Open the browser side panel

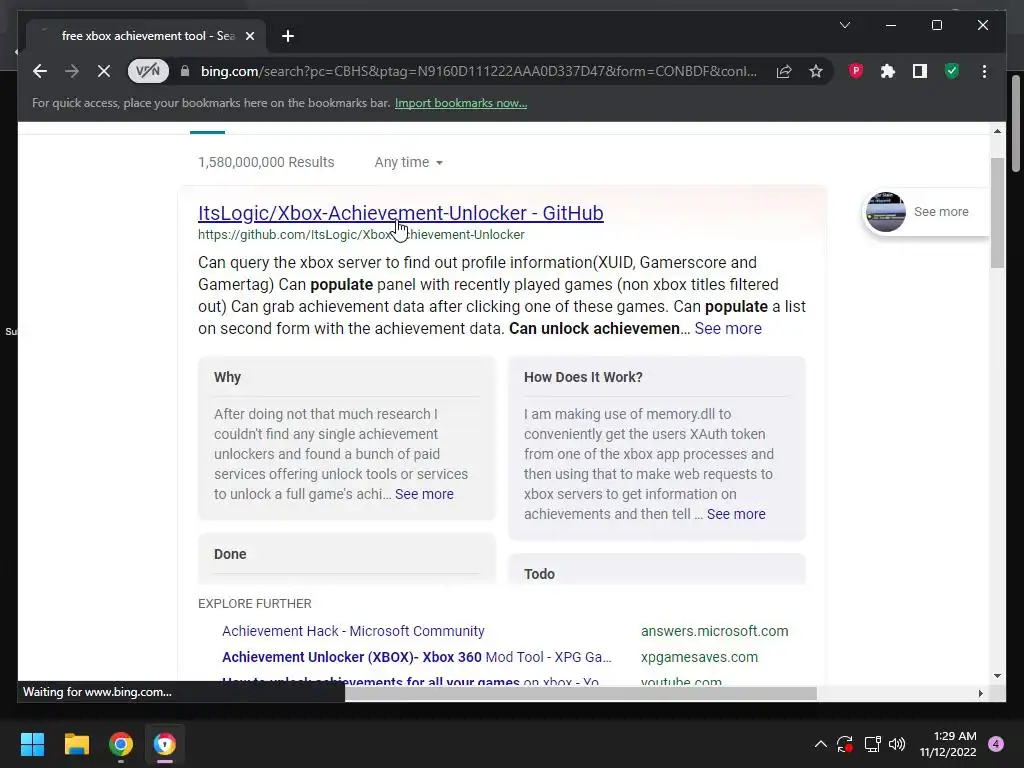click(920, 71)
